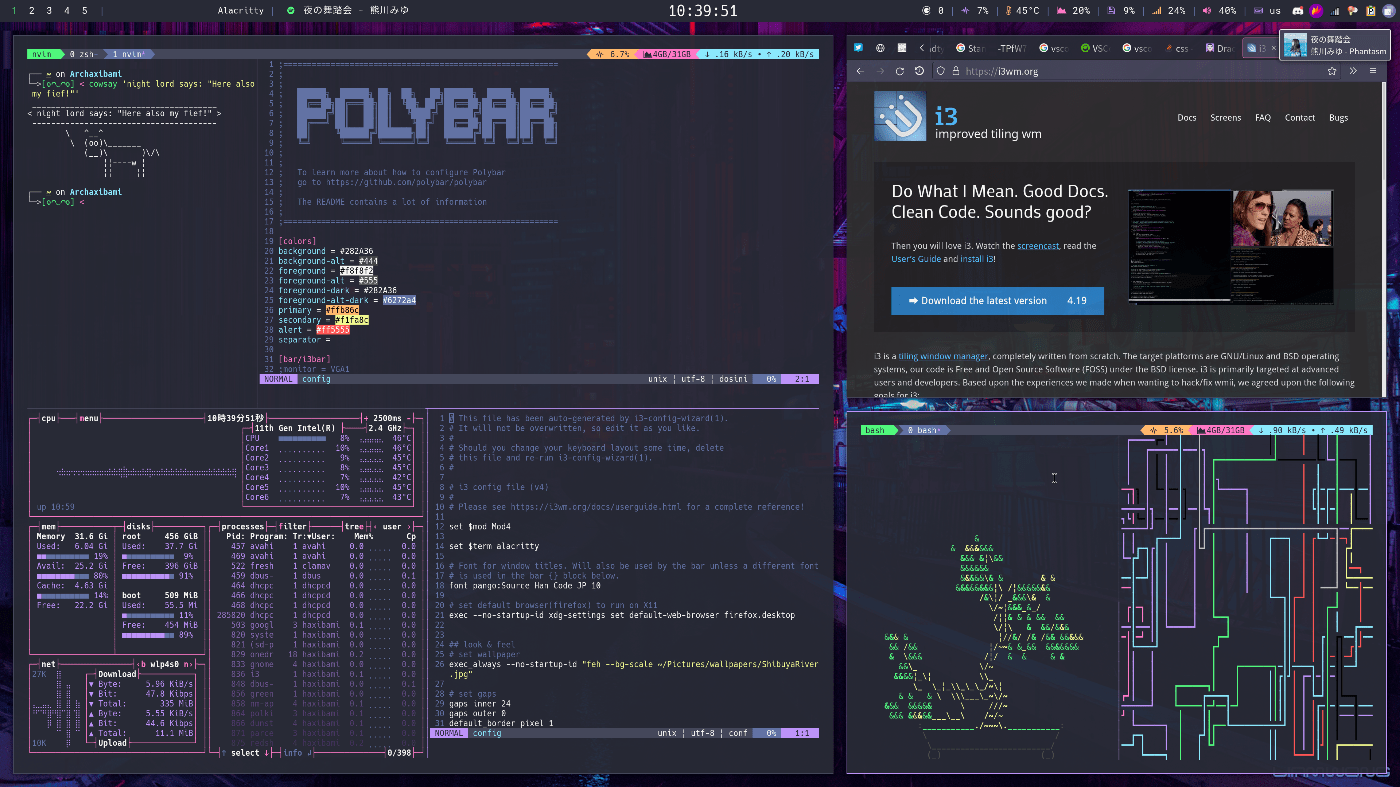Screen dimensions: 1400x787
Task: Toggle playback of 夜の舞踏会 in the status bar
Action: coord(291,10)
